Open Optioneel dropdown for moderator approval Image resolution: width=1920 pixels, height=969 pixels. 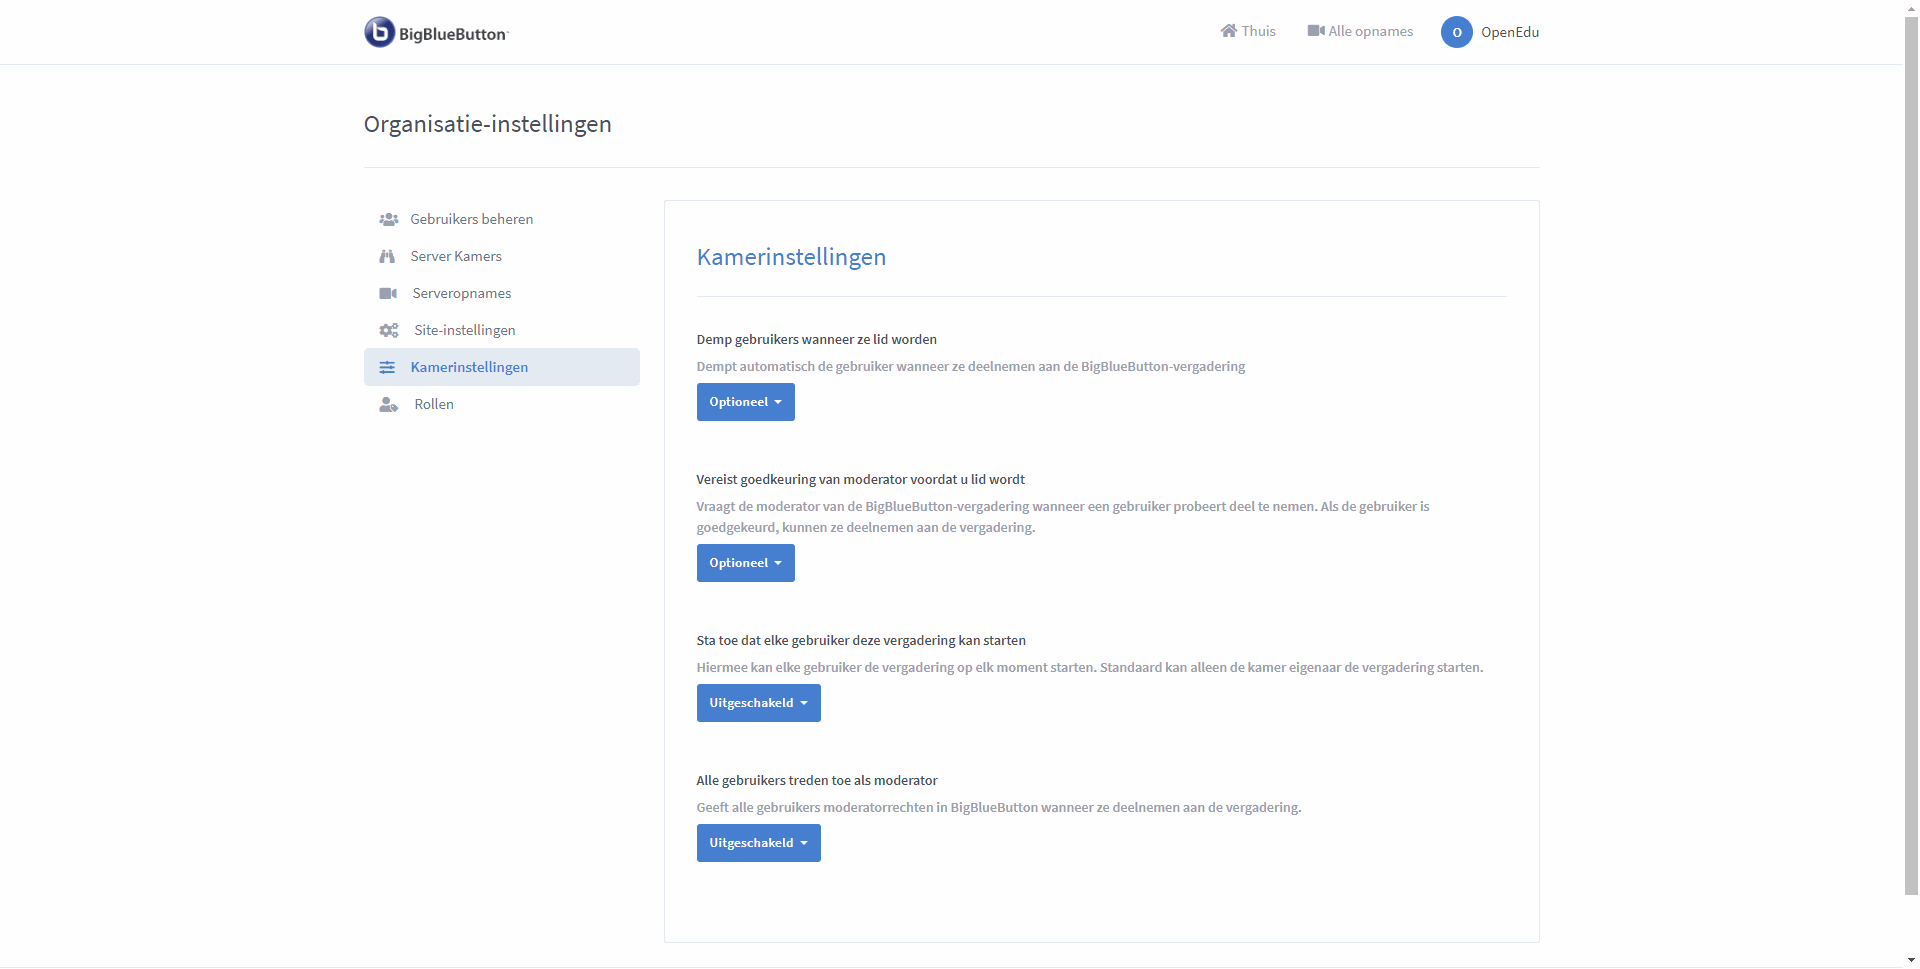point(746,563)
